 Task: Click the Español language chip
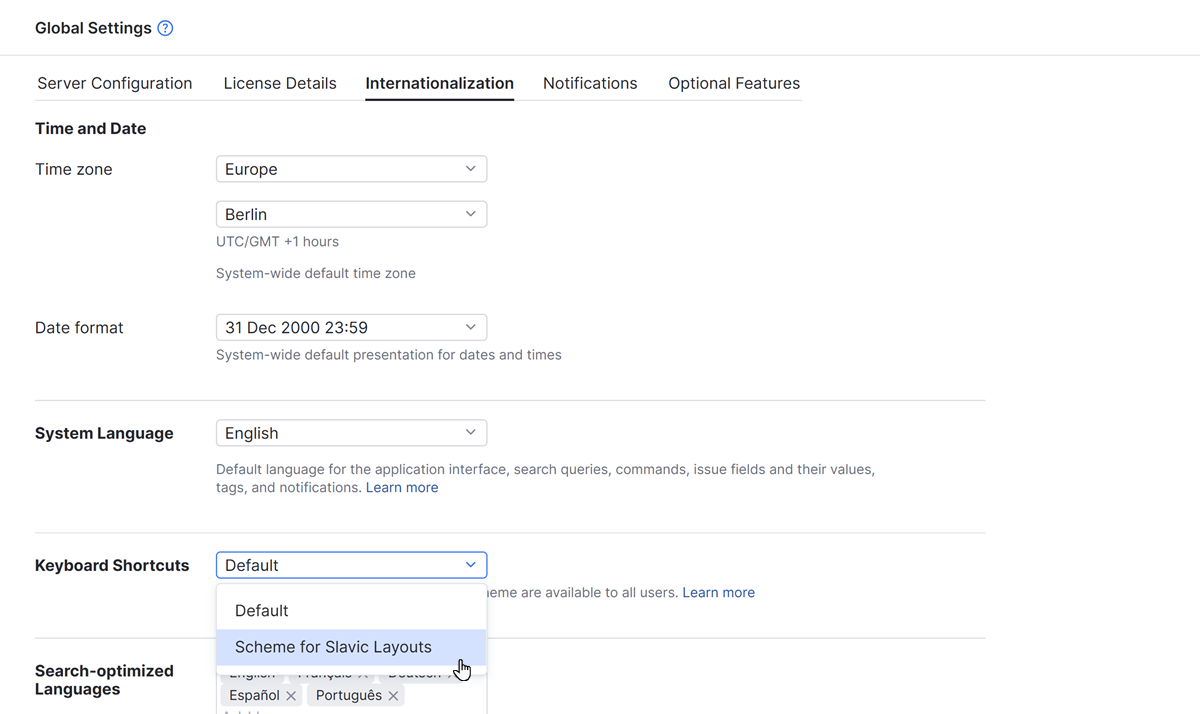point(254,696)
